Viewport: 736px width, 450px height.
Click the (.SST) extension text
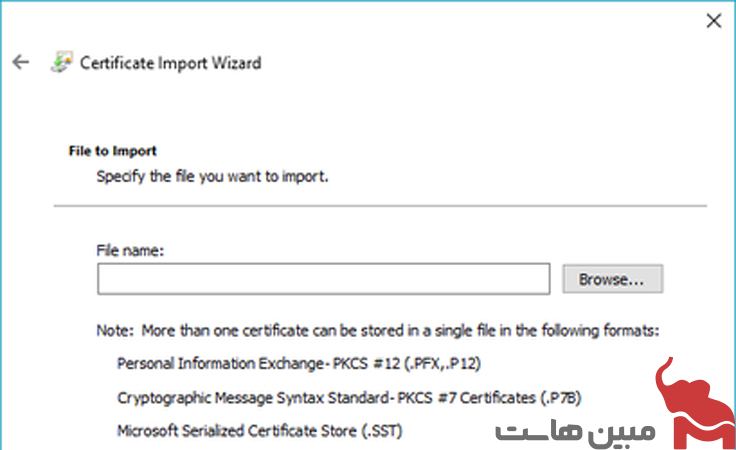click(382, 431)
